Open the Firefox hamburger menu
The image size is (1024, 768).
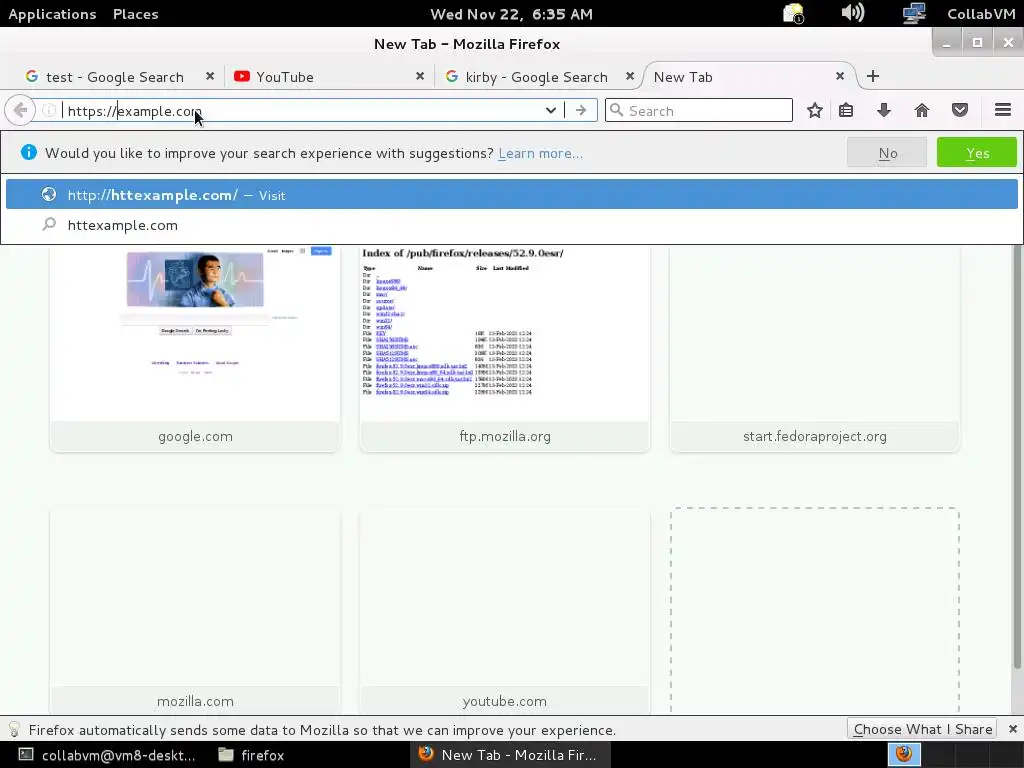1003,110
